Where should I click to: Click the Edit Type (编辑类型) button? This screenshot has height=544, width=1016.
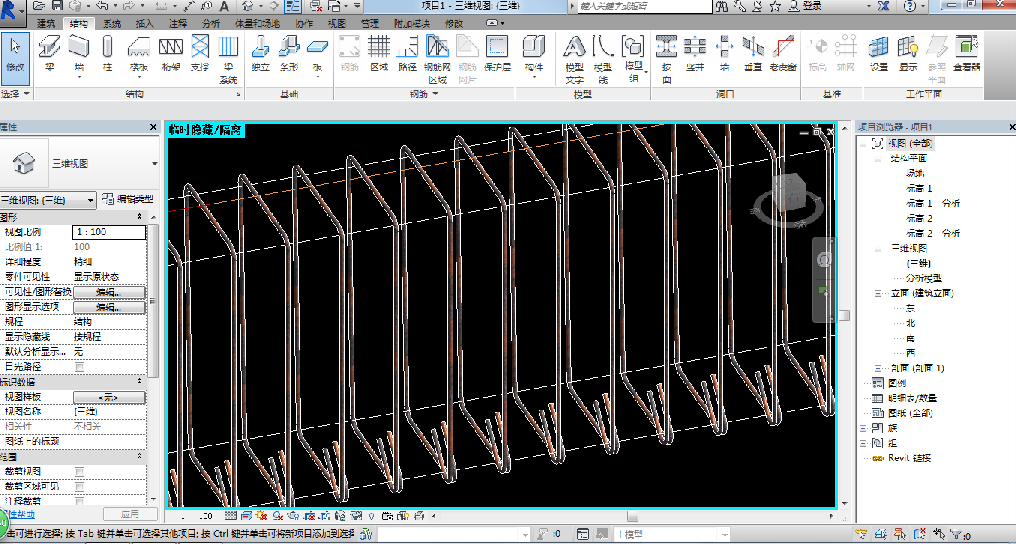tap(128, 199)
